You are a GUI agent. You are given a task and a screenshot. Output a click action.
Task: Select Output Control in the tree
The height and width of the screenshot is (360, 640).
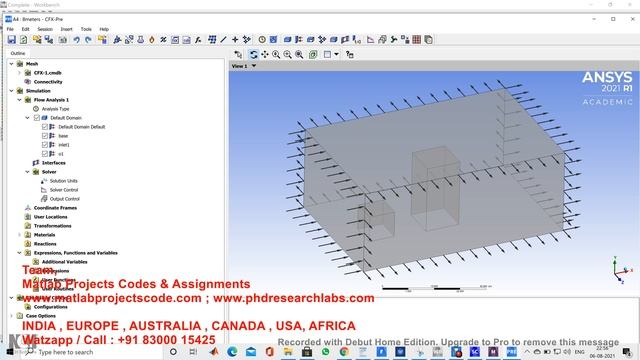click(x=64, y=199)
